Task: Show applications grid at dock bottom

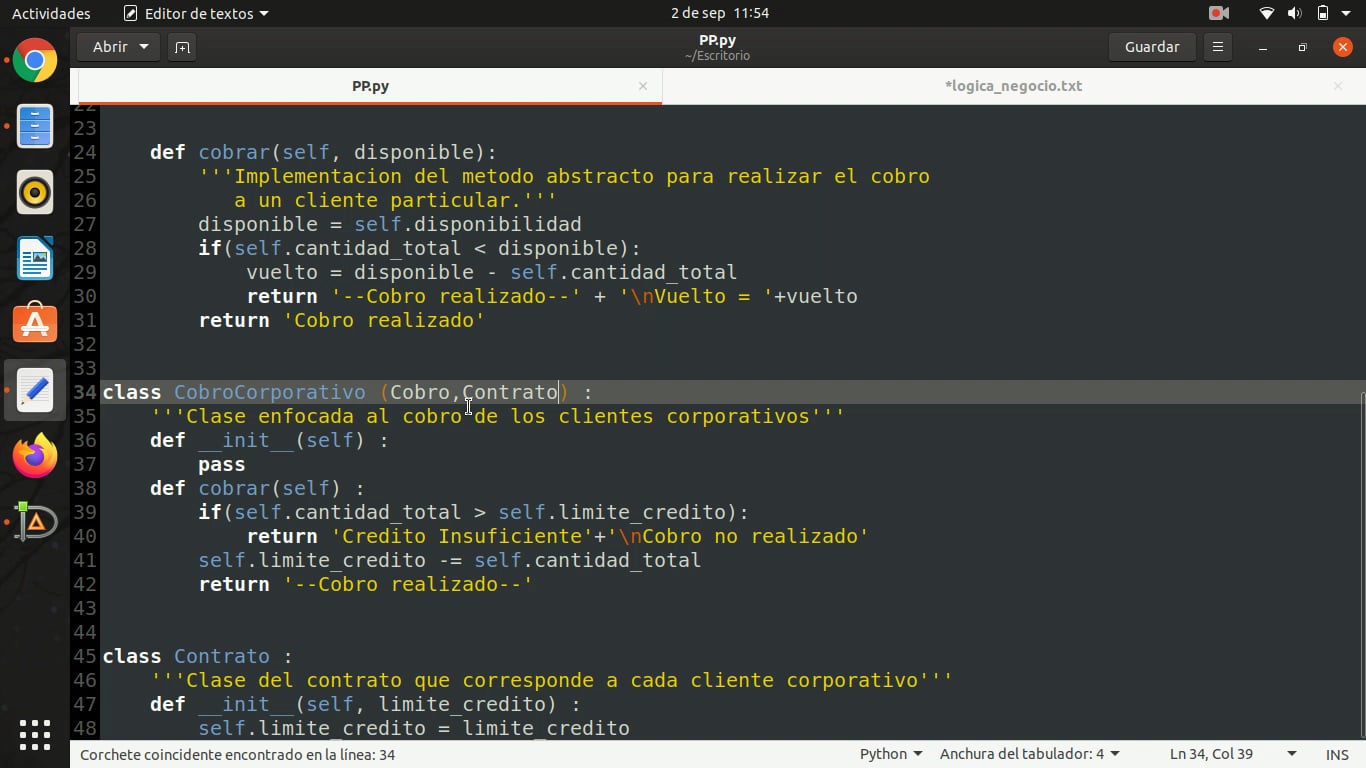Action: coord(35,734)
